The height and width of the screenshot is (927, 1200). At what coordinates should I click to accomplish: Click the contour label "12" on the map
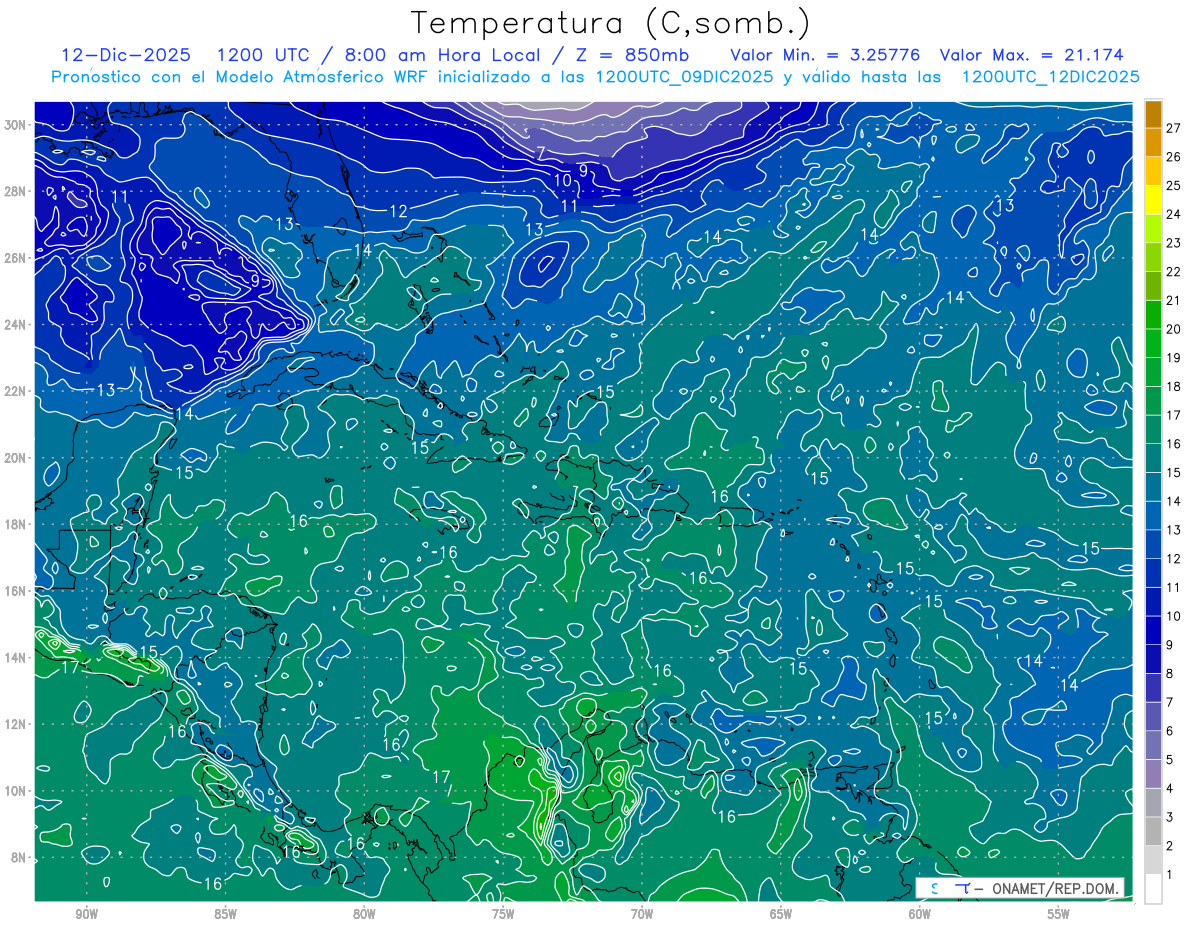(x=398, y=211)
